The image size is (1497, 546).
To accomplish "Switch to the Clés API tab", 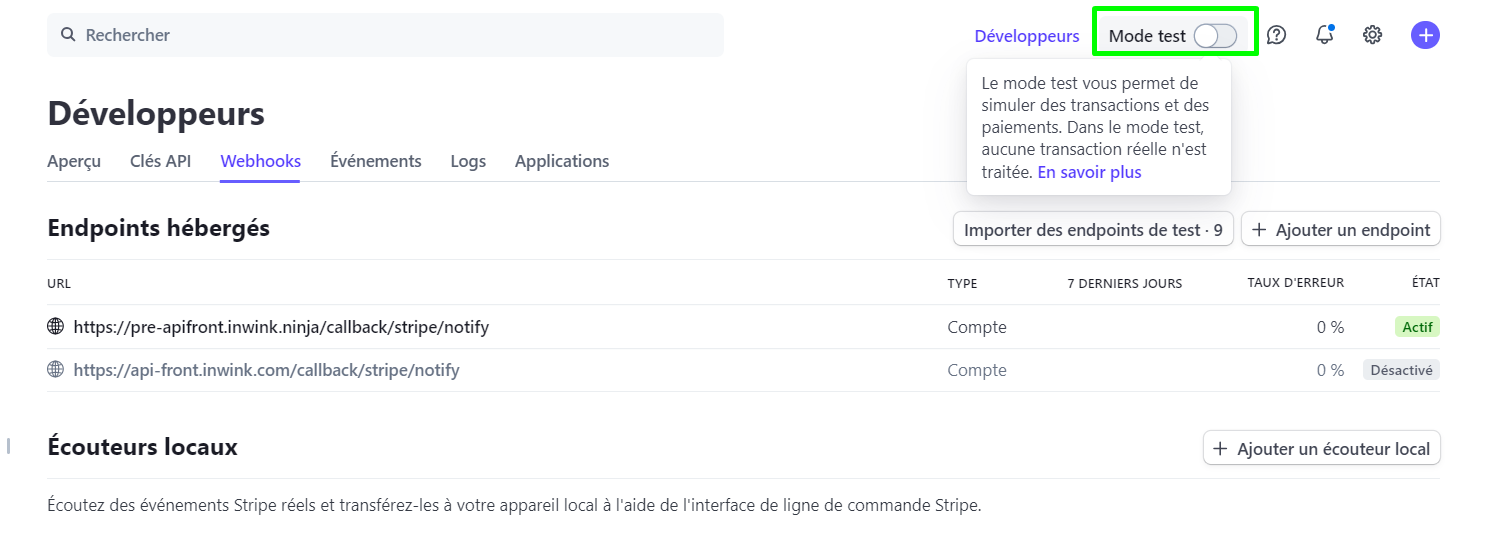I will click(160, 161).
